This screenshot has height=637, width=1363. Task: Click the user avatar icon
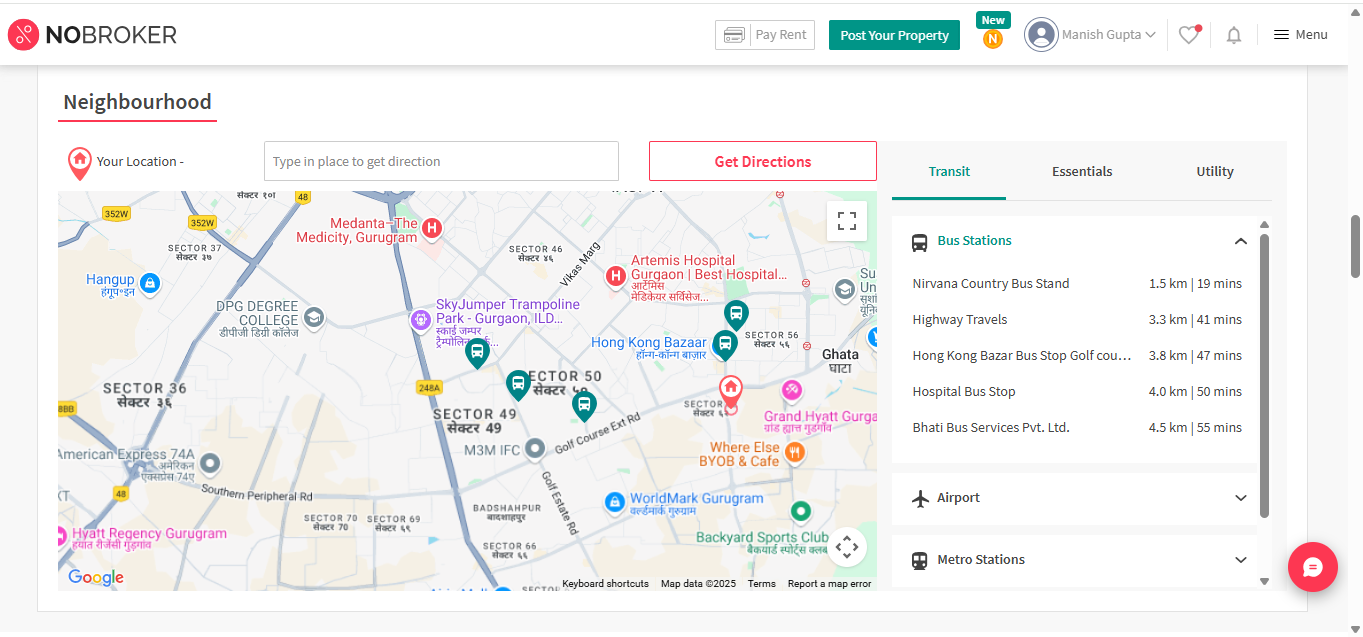(1042, 35)
